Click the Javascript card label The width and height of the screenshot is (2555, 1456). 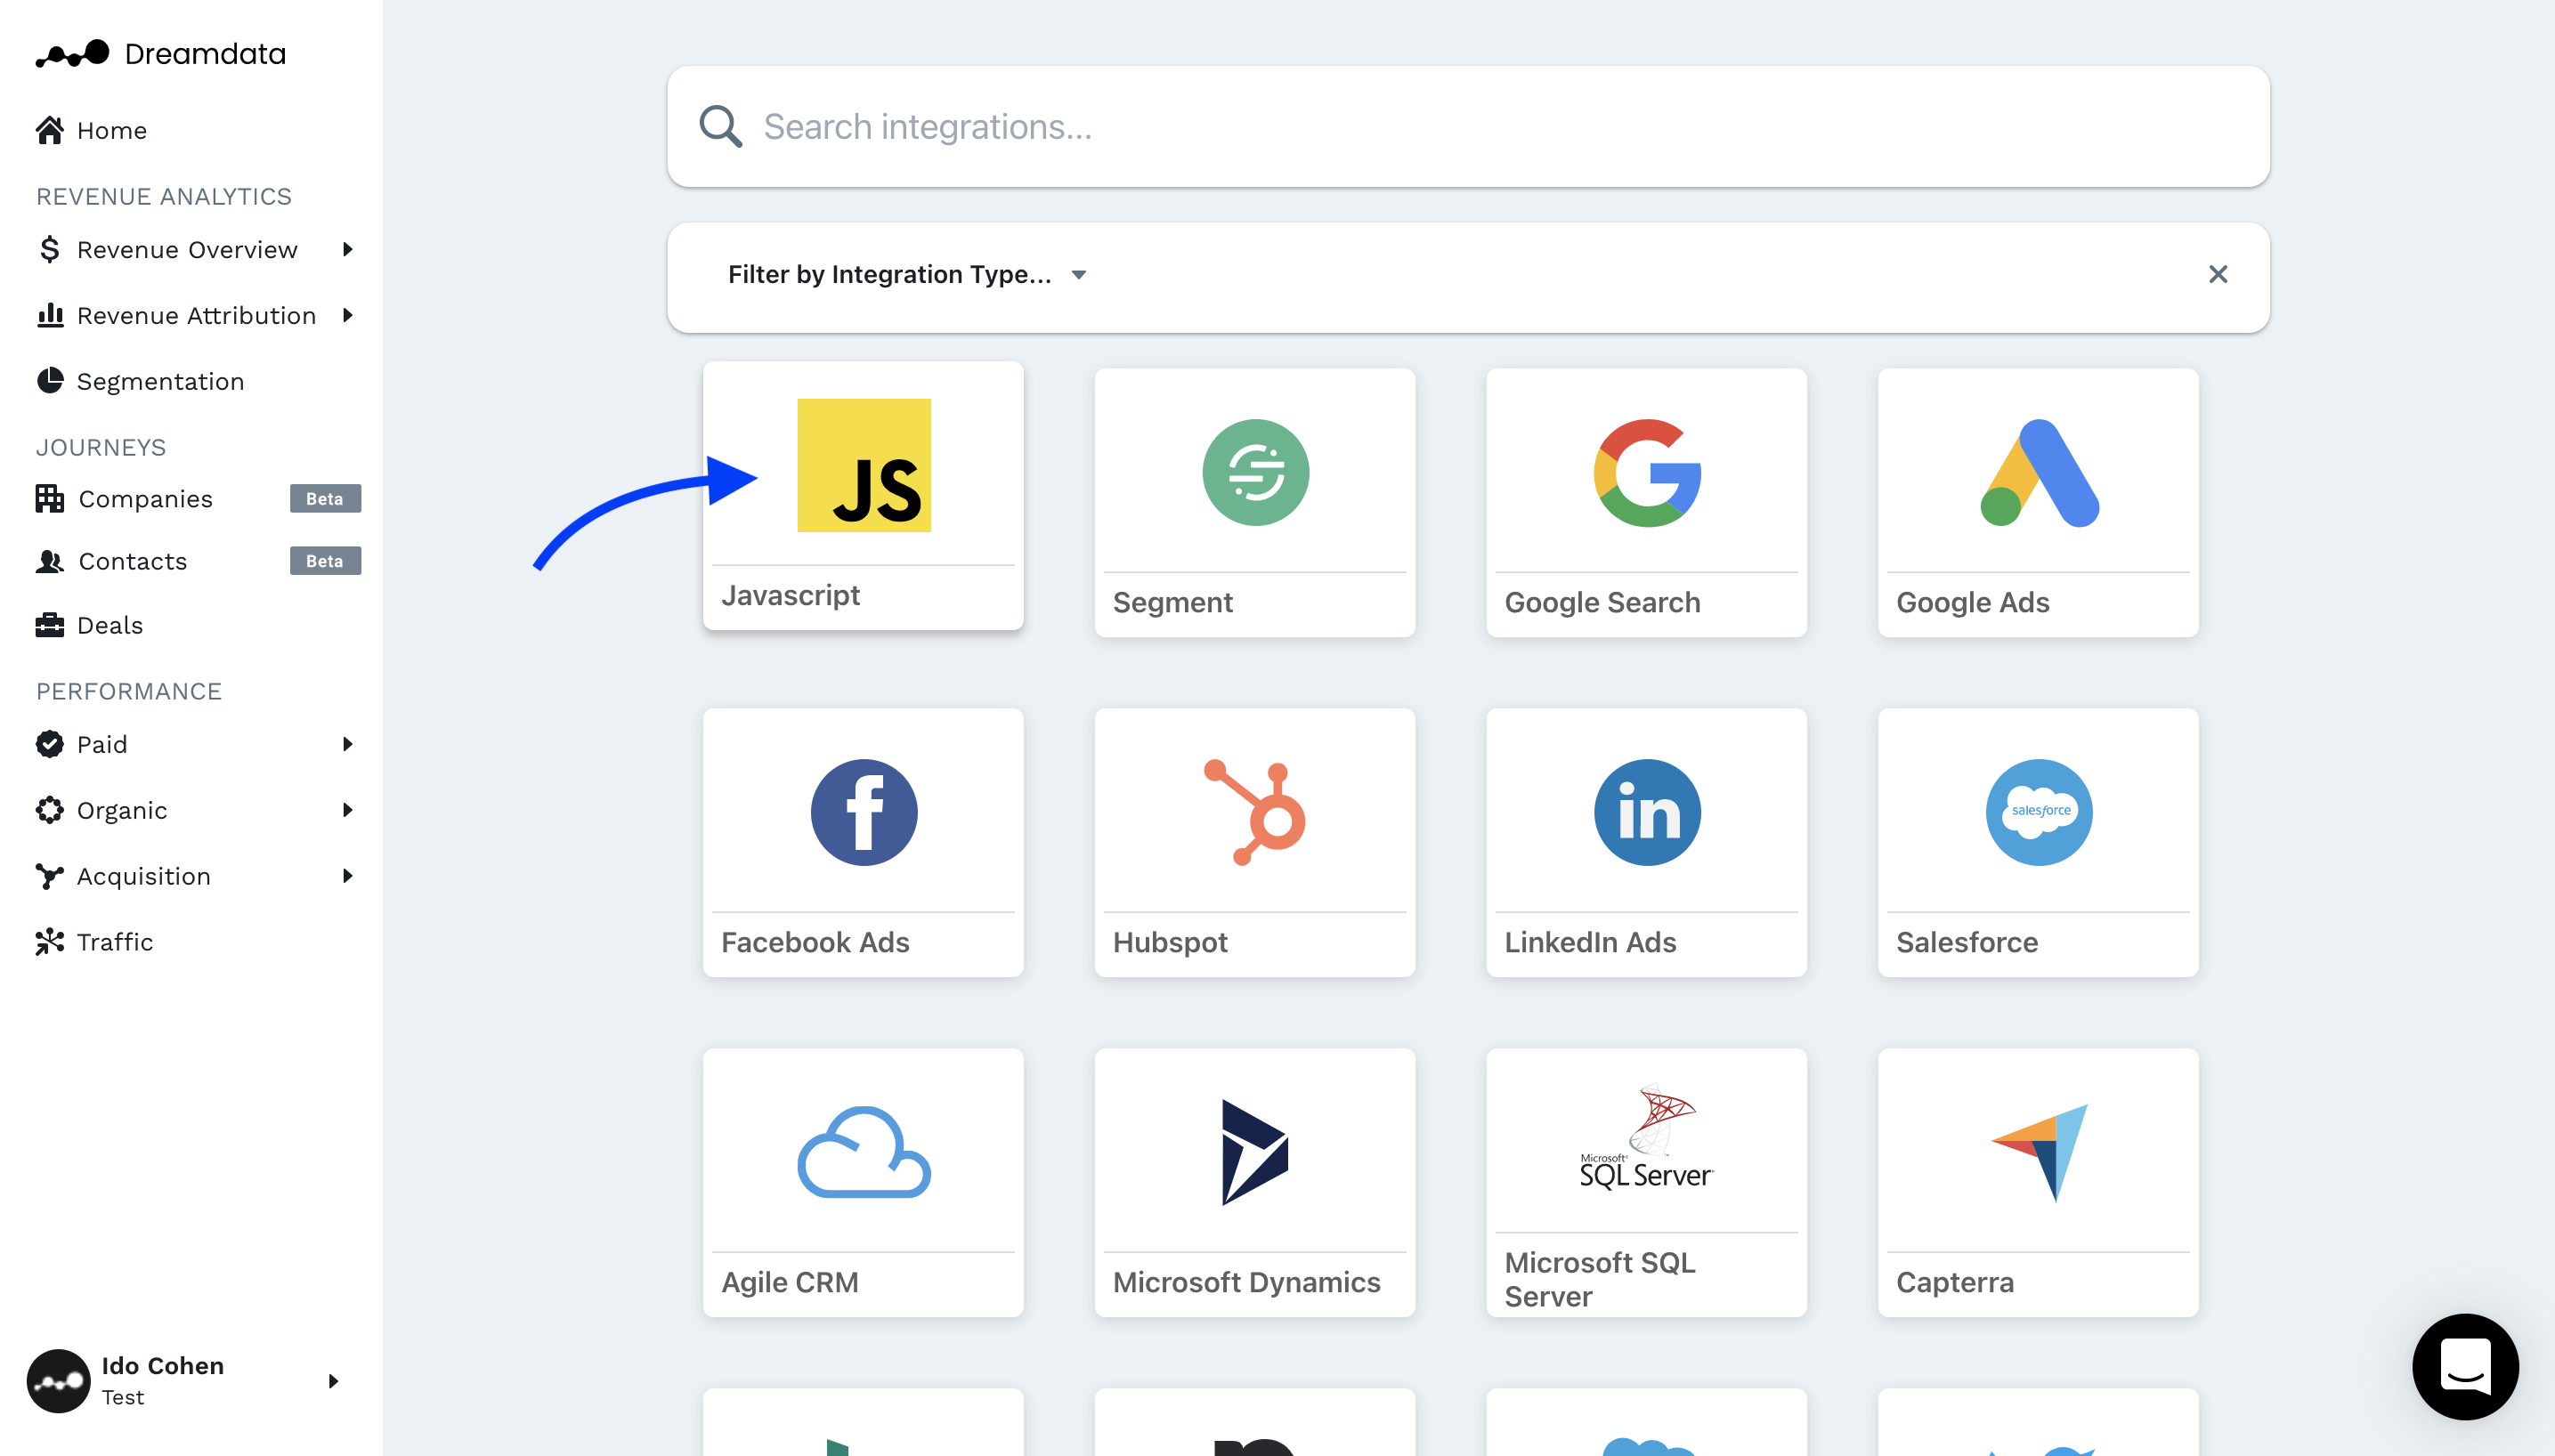click(790, 595)
